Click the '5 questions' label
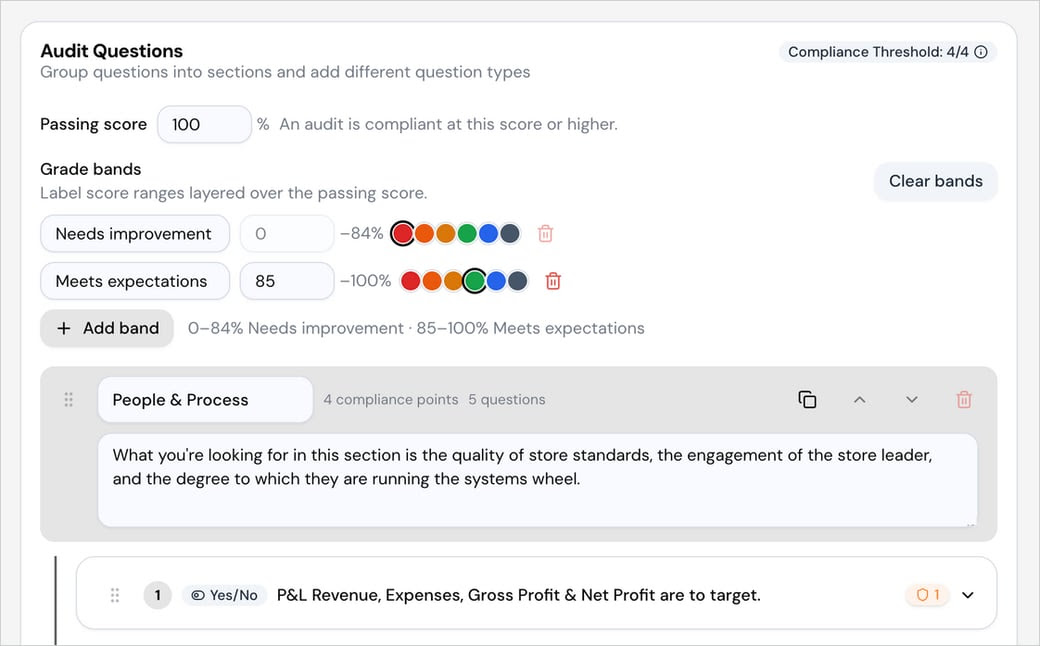The image size is (1040, 646). 507,399
